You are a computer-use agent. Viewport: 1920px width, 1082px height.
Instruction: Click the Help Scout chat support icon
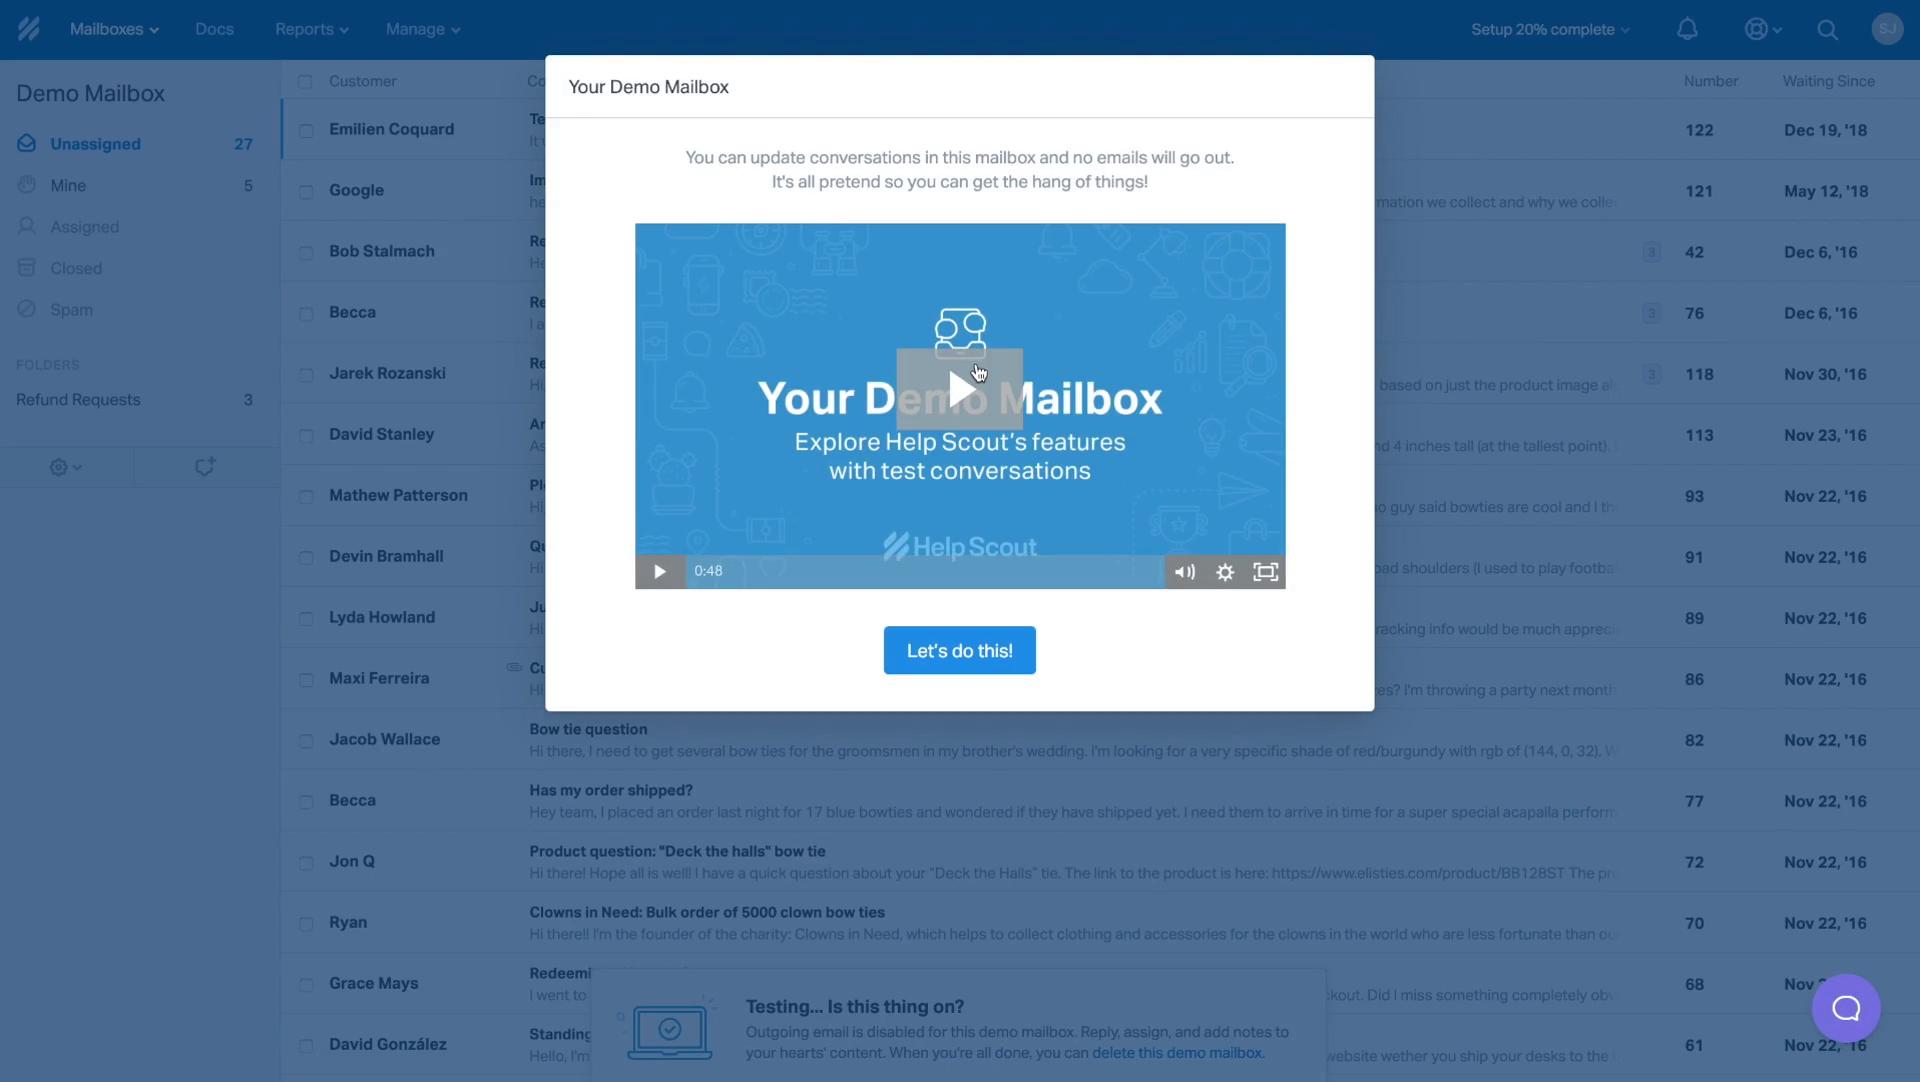1847,1010
